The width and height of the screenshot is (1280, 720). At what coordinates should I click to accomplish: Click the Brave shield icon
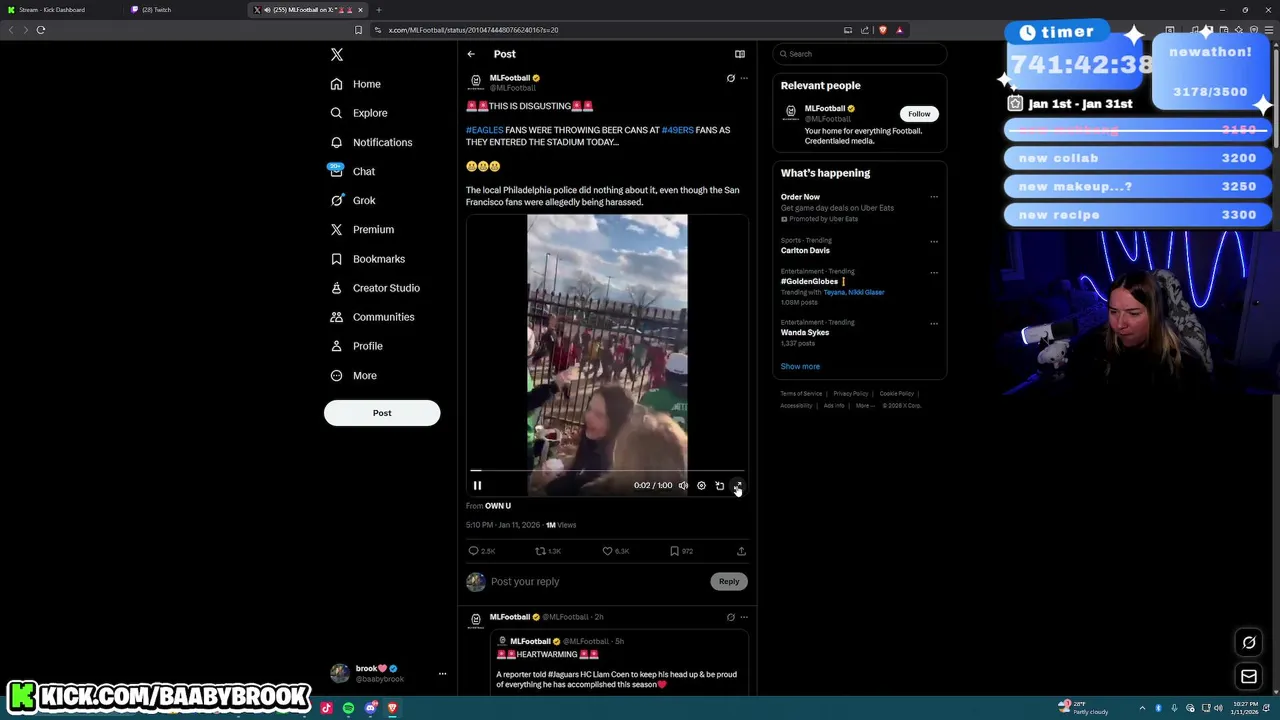tap(882, 30)
